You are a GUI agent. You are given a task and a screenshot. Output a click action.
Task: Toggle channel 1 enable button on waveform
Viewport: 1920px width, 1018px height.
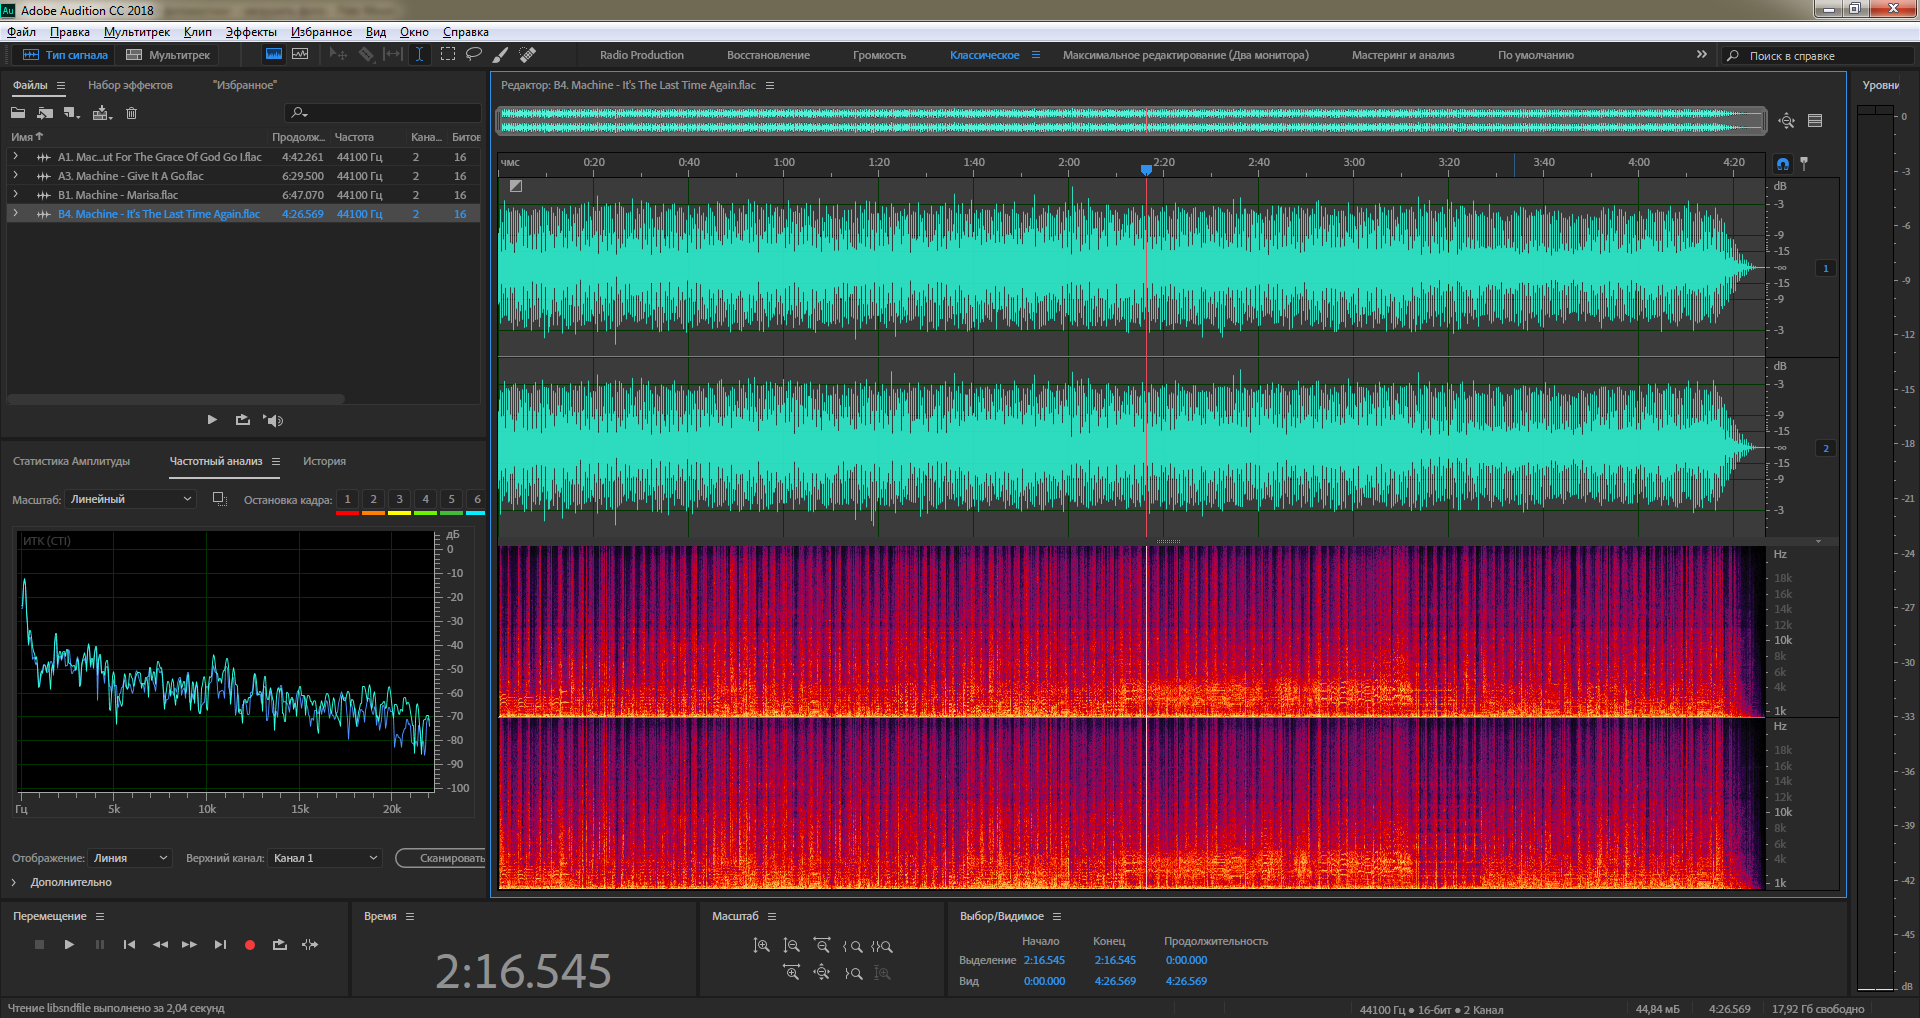1825,268
